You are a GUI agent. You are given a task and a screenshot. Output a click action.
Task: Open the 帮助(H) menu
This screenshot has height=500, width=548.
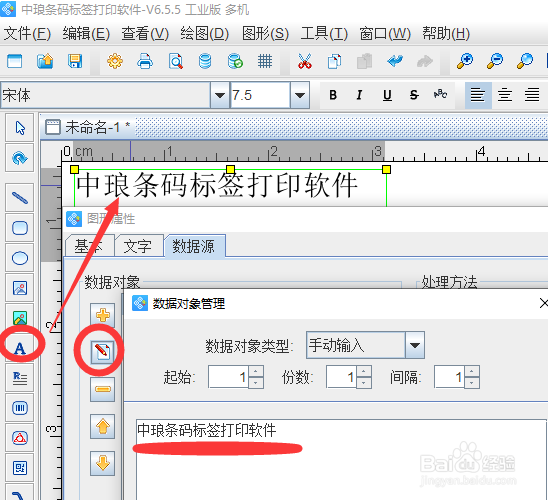[x=446, y=34]
